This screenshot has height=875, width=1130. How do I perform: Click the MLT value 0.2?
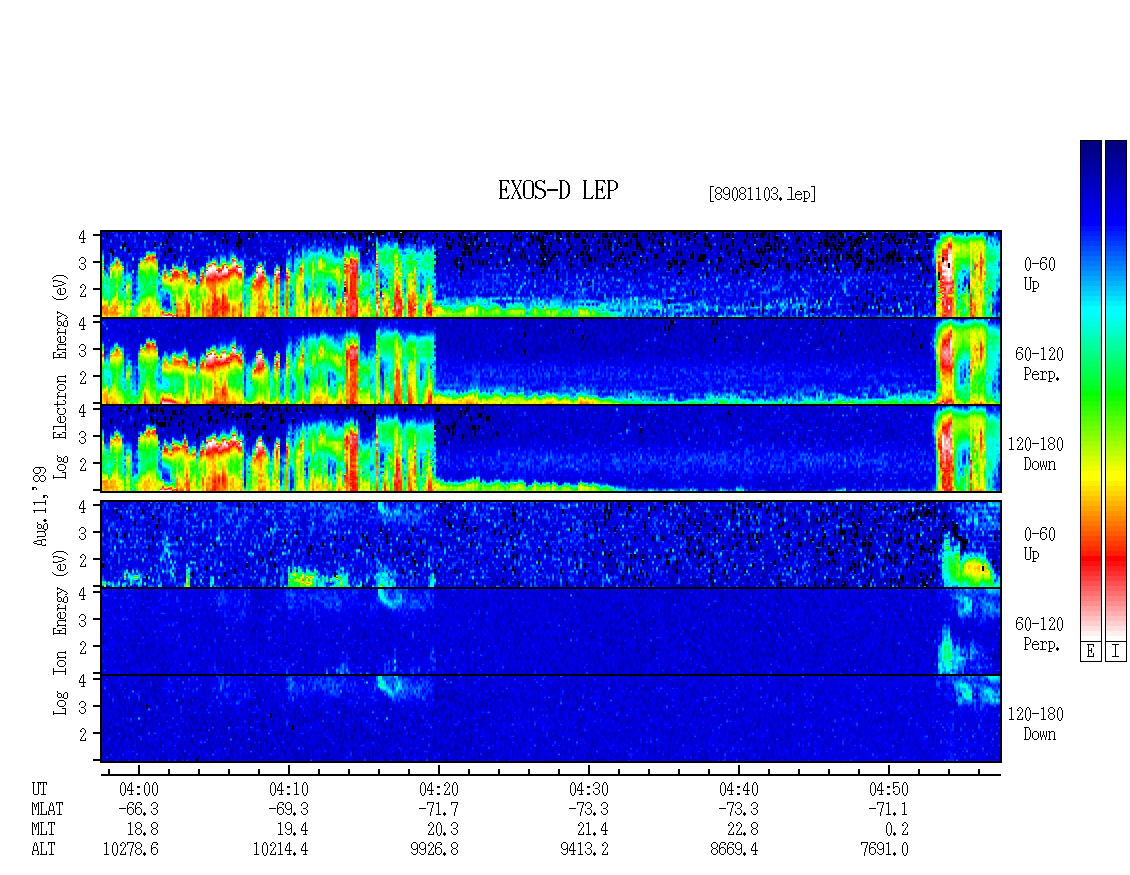pyautogui.click(x=897, y=830)
